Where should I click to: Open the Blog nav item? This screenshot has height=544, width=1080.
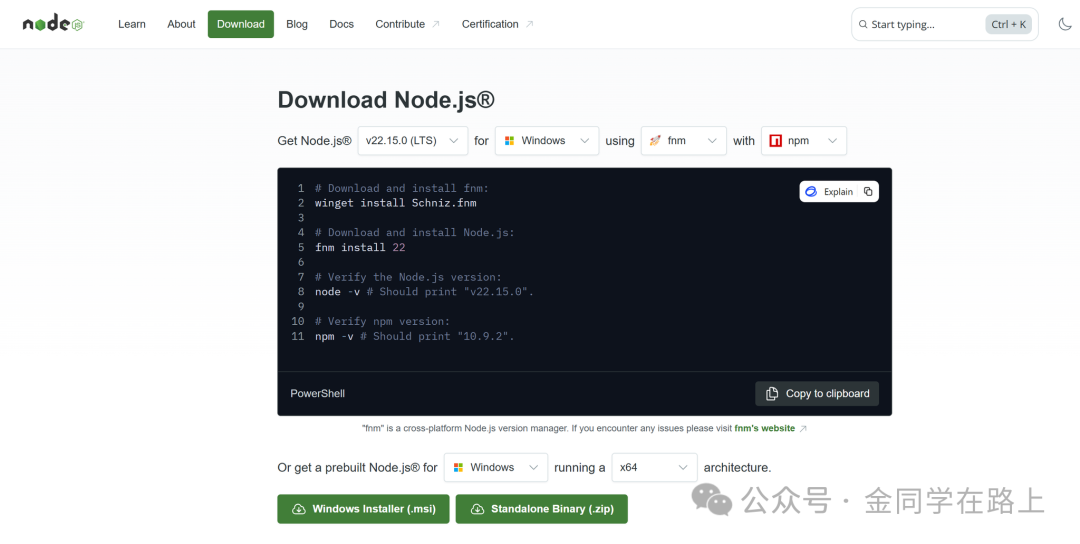pos(297,24)
